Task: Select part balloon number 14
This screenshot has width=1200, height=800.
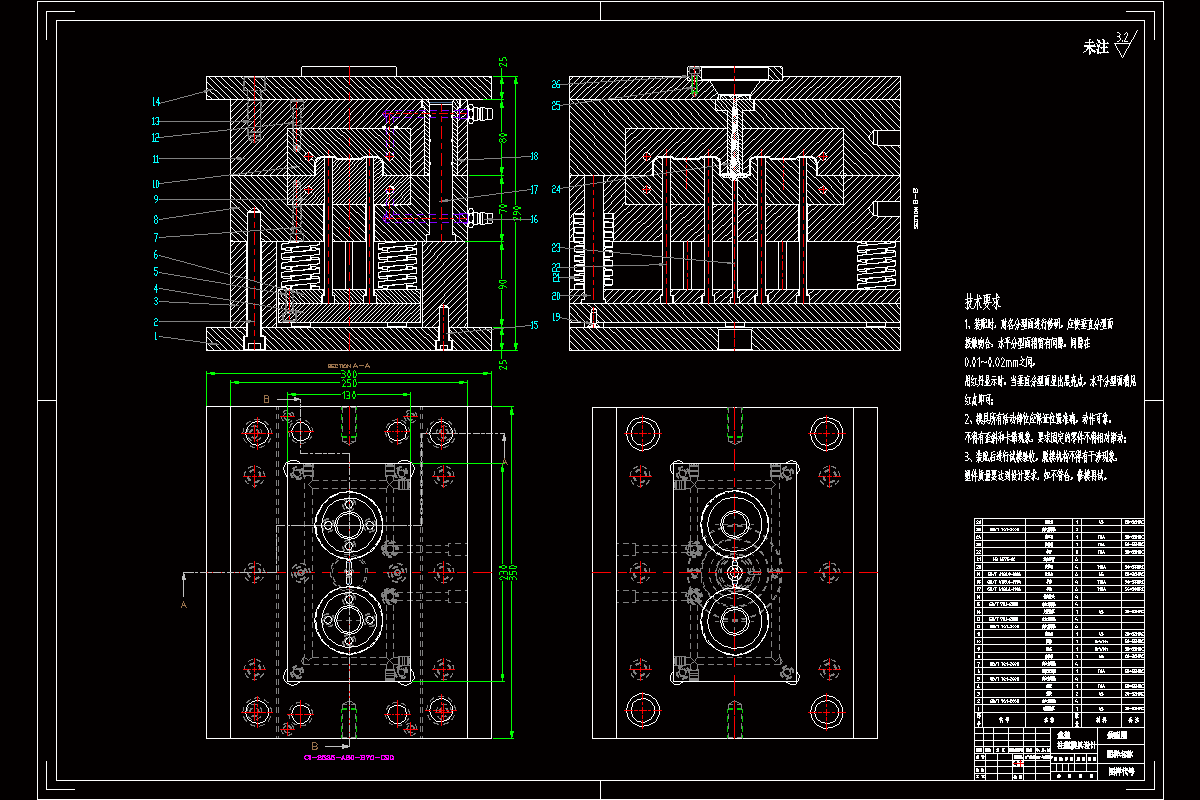Action: pyautogui.click(x=156, y=102)
